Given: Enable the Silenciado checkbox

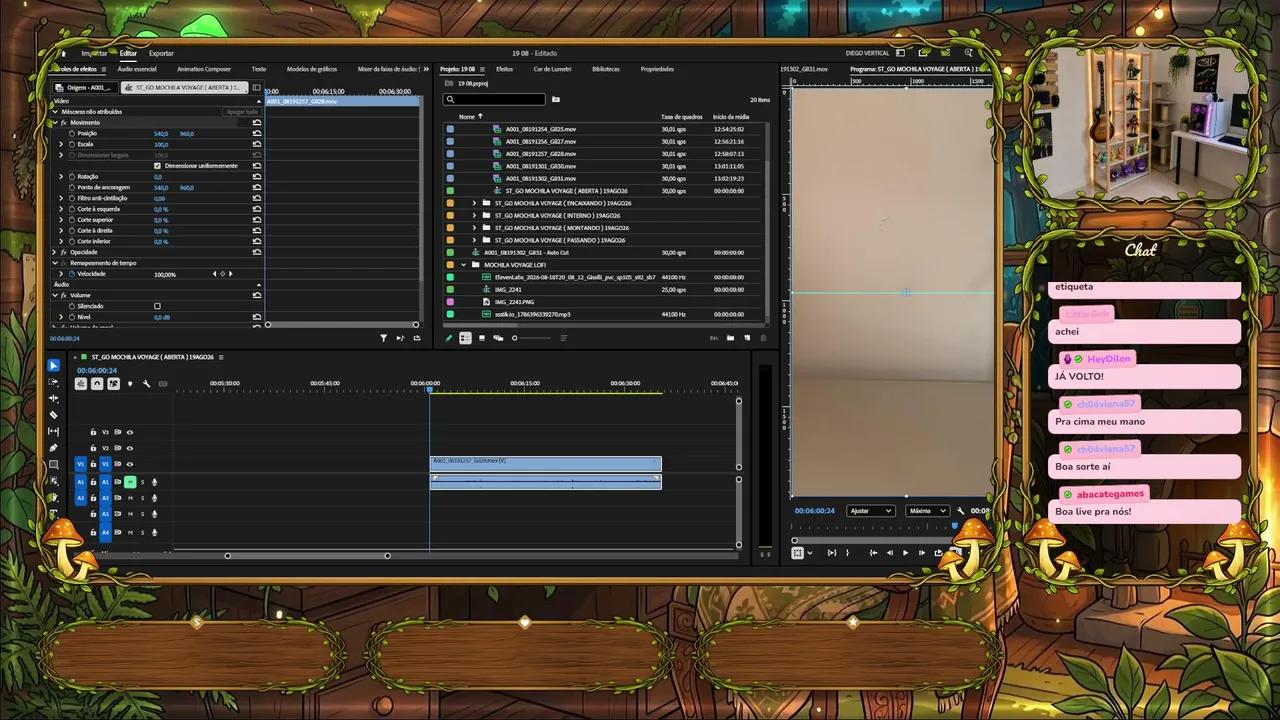Looking at the screenshot, I should click(x=157, y=306).
